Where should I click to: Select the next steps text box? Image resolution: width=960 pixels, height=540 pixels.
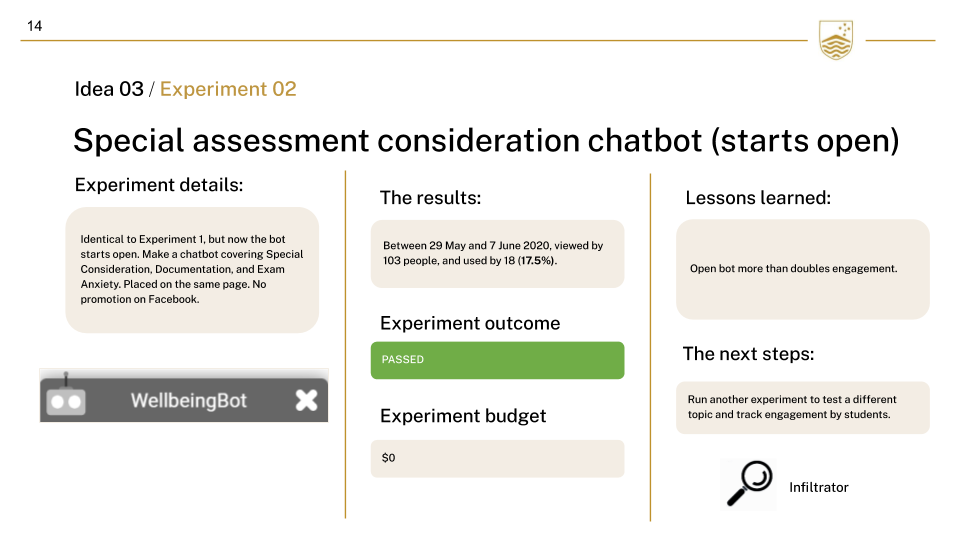pyautogui.click(x=803, y=407)
